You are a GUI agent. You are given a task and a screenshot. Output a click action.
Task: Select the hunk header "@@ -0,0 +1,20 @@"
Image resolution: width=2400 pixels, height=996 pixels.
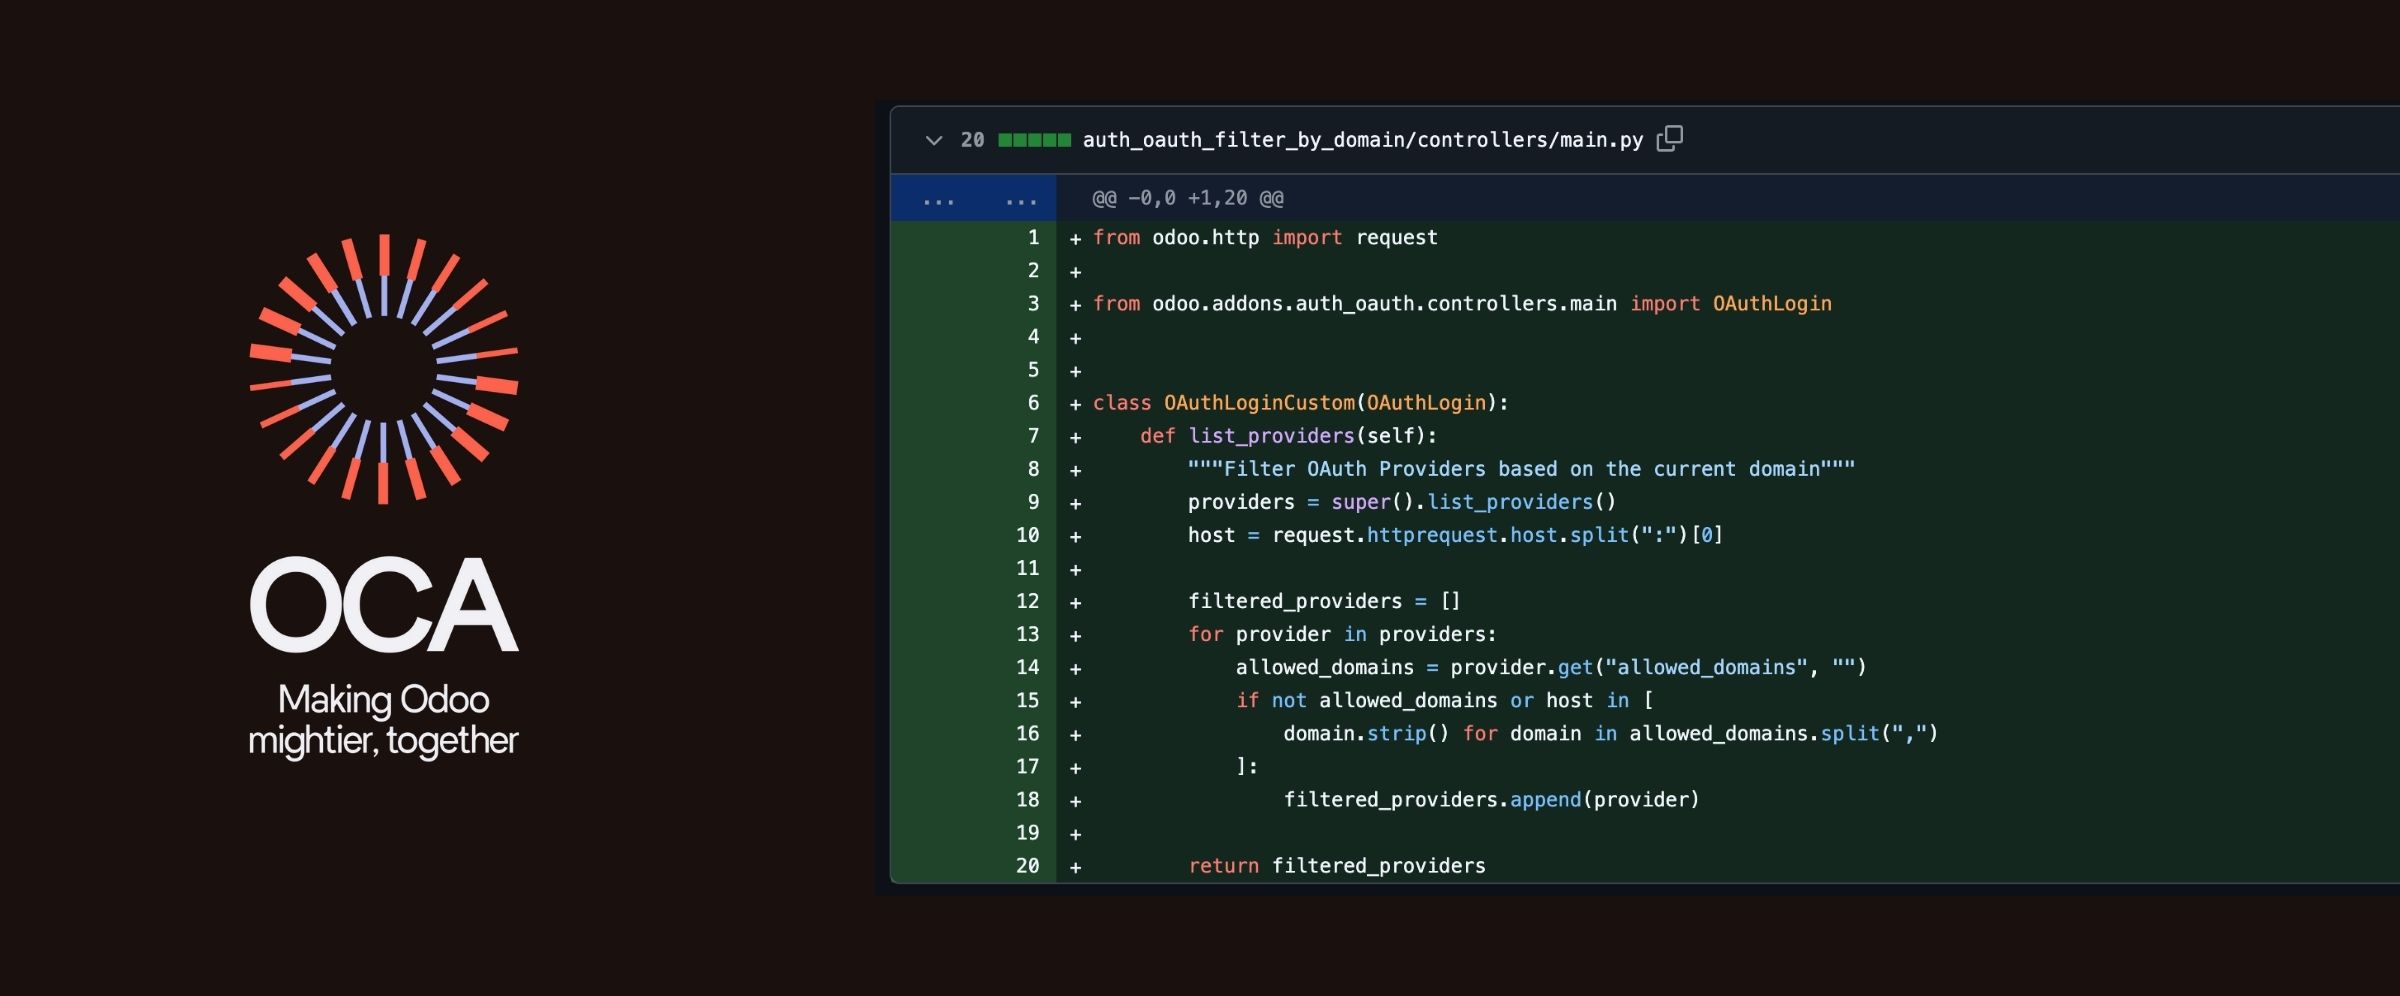coord(1187,198)
